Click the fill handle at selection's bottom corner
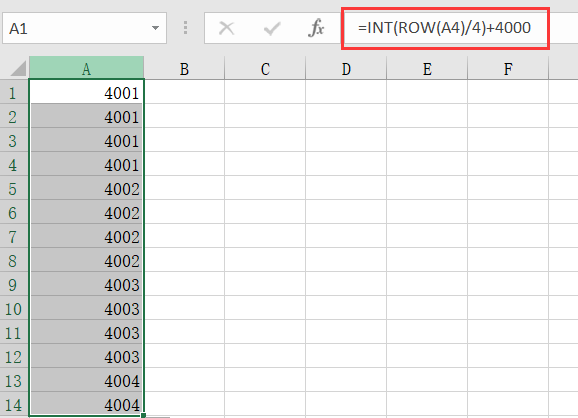This screenshot has height=418, width=578. pyautogui.click(x=143, y=415)
